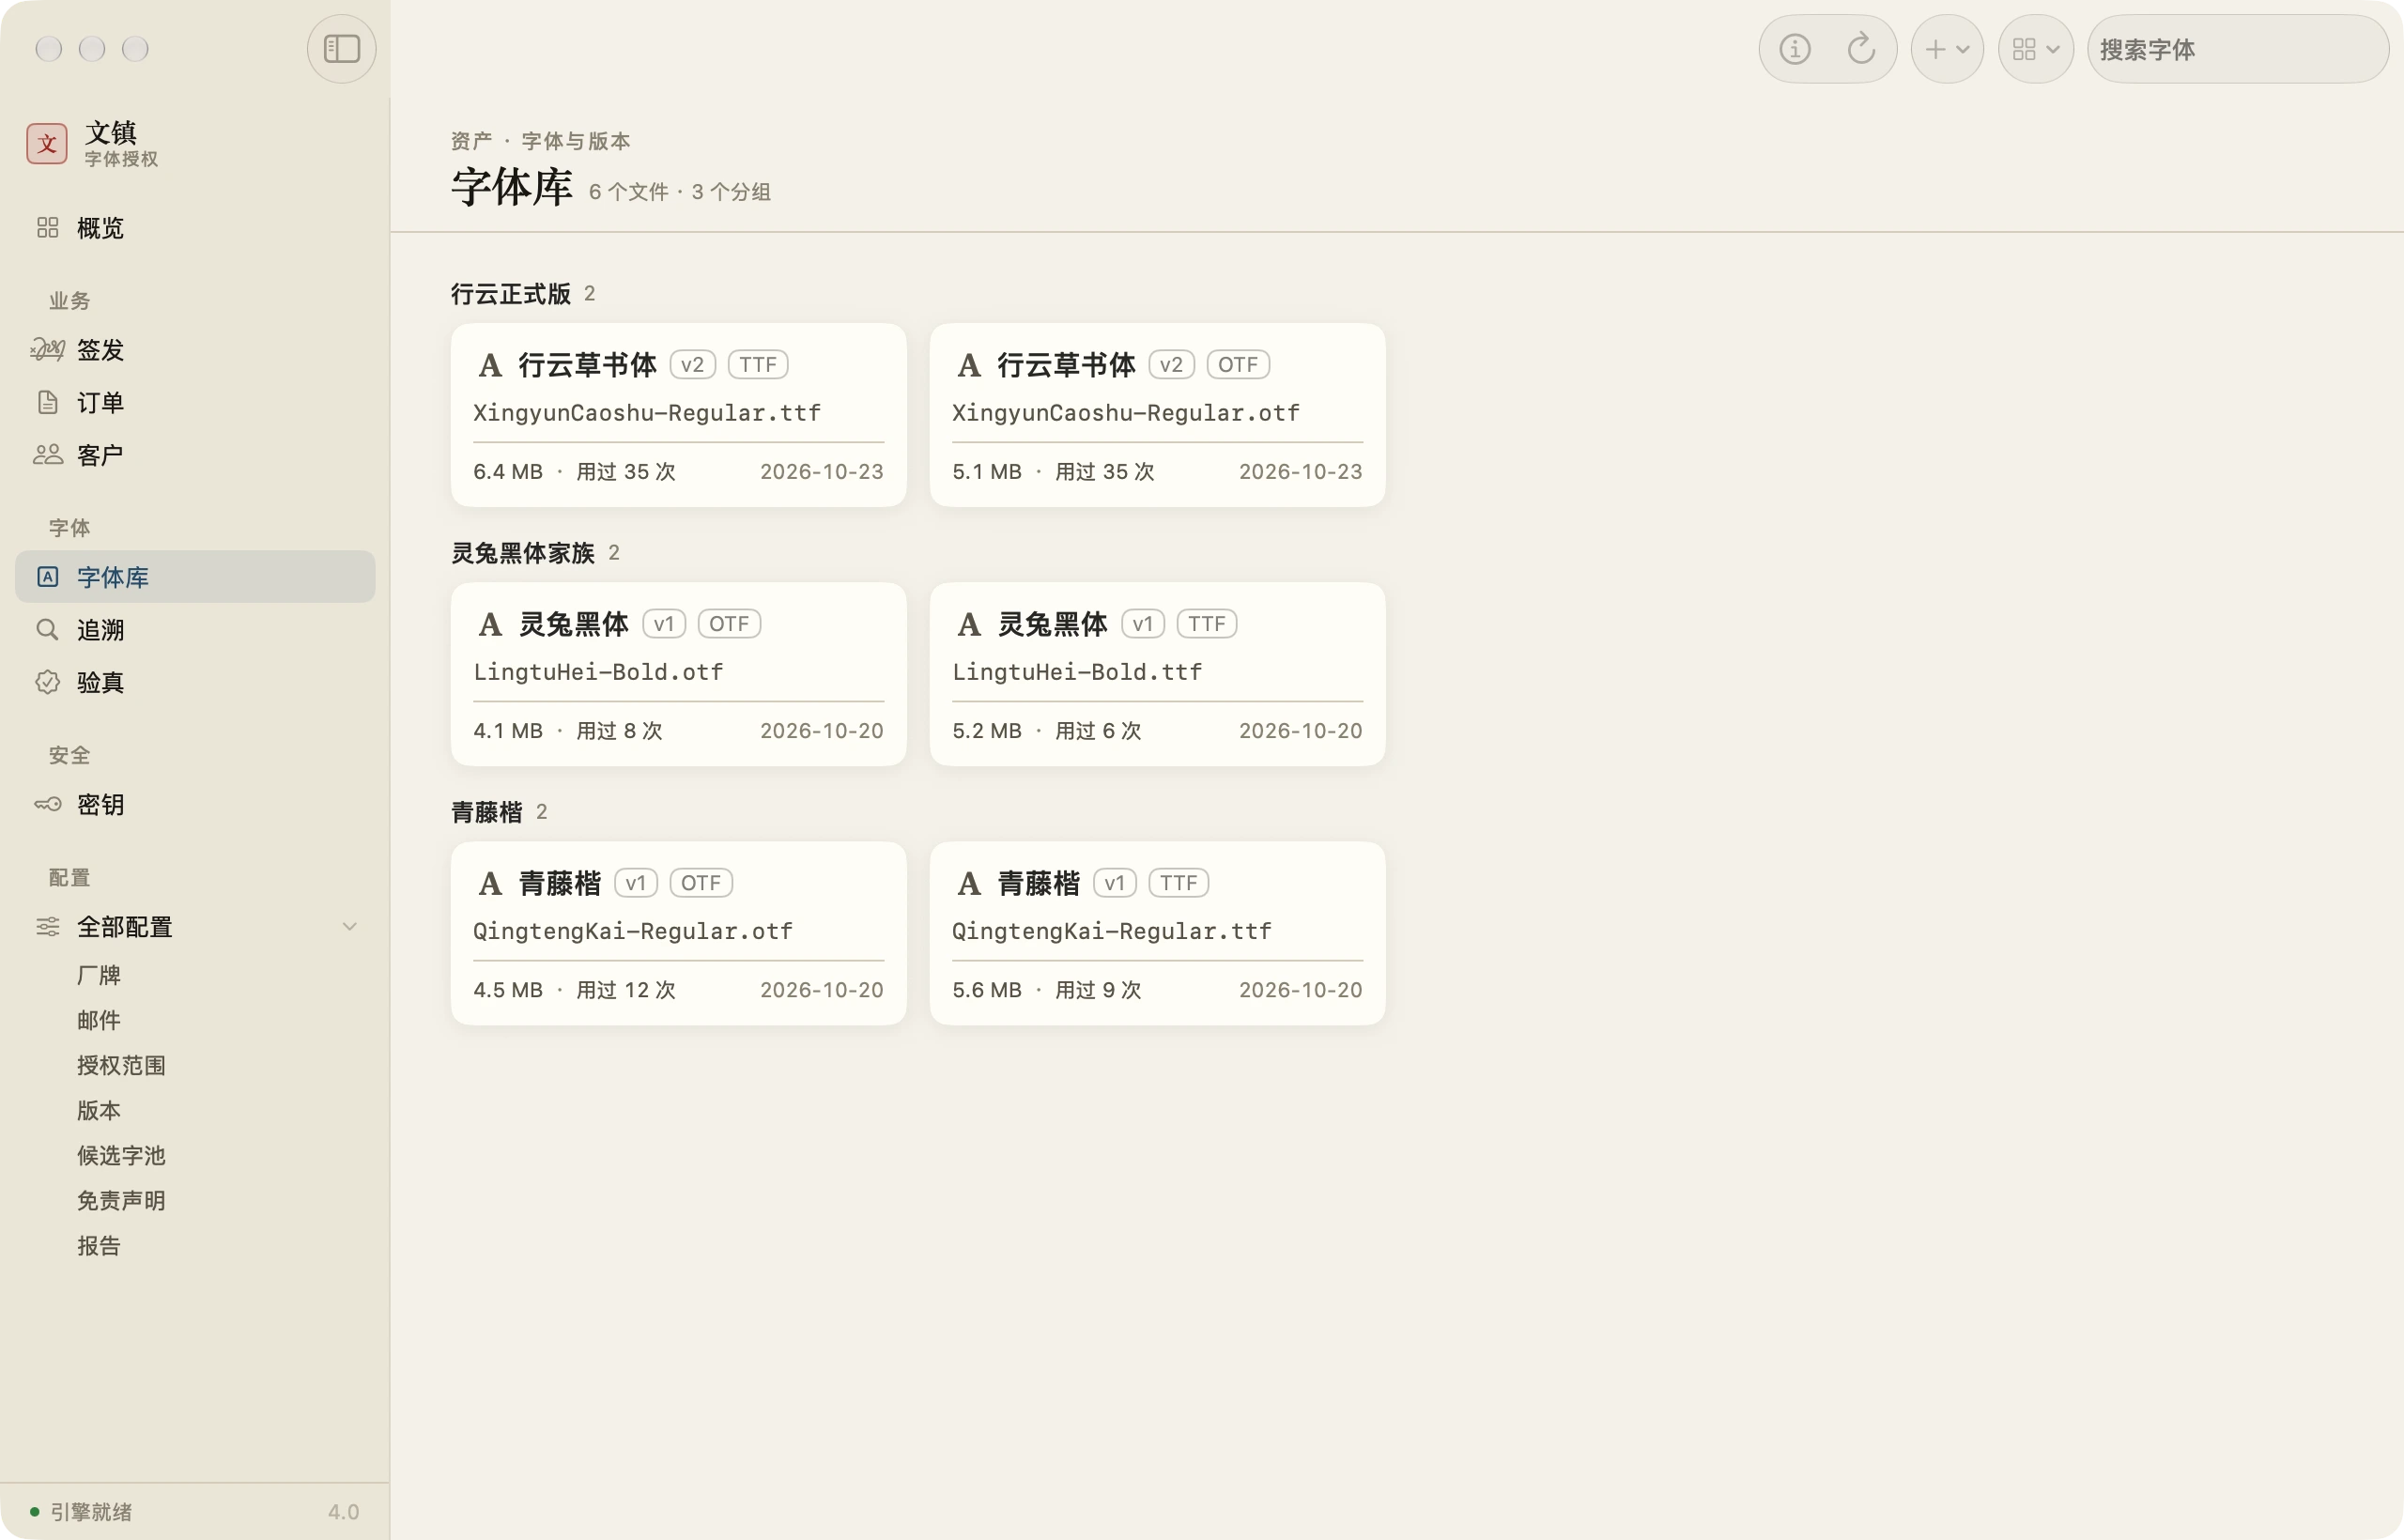
Task: Go to 签发 in the sidebar
Action: click(195, 350)
